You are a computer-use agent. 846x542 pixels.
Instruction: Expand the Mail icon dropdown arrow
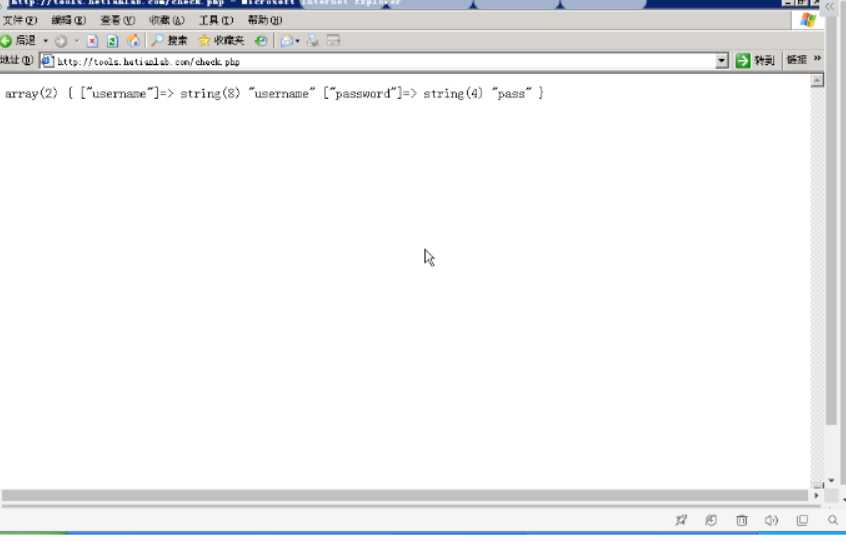coord(297,42)
